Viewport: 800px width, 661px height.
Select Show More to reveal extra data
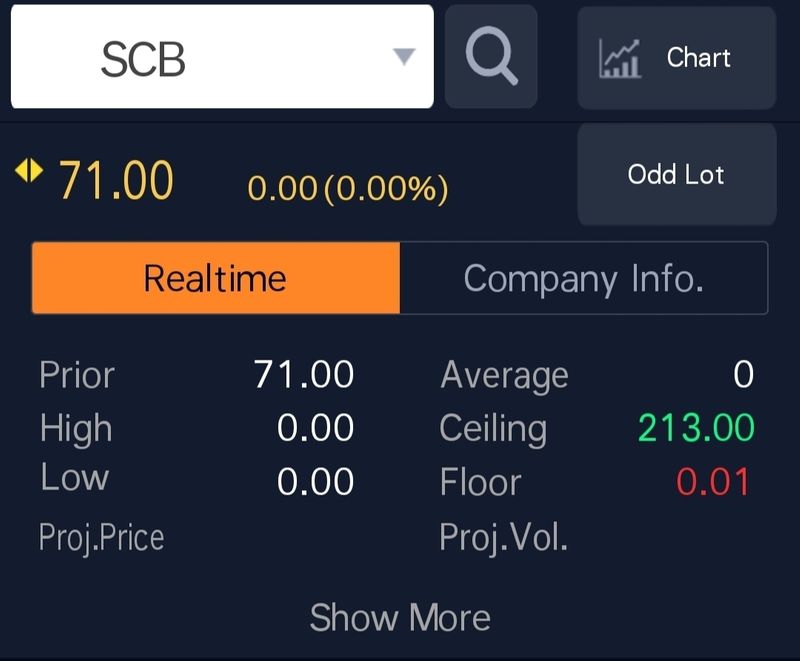399,615
